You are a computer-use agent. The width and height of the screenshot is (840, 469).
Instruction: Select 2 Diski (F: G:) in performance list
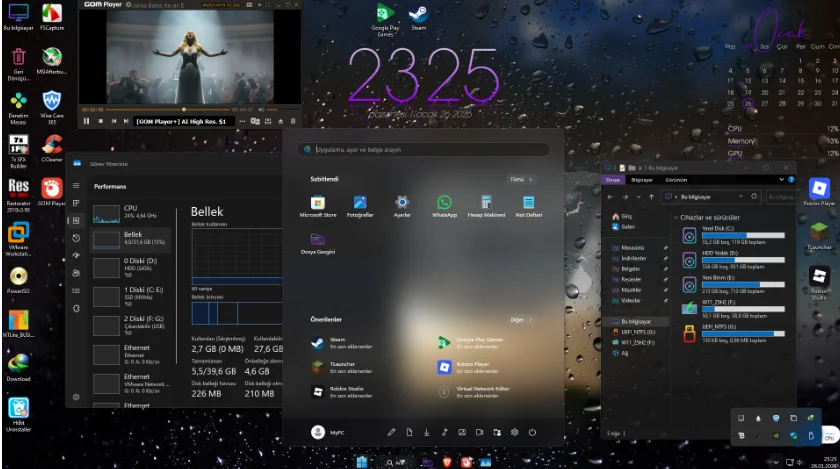pos(132,325)
